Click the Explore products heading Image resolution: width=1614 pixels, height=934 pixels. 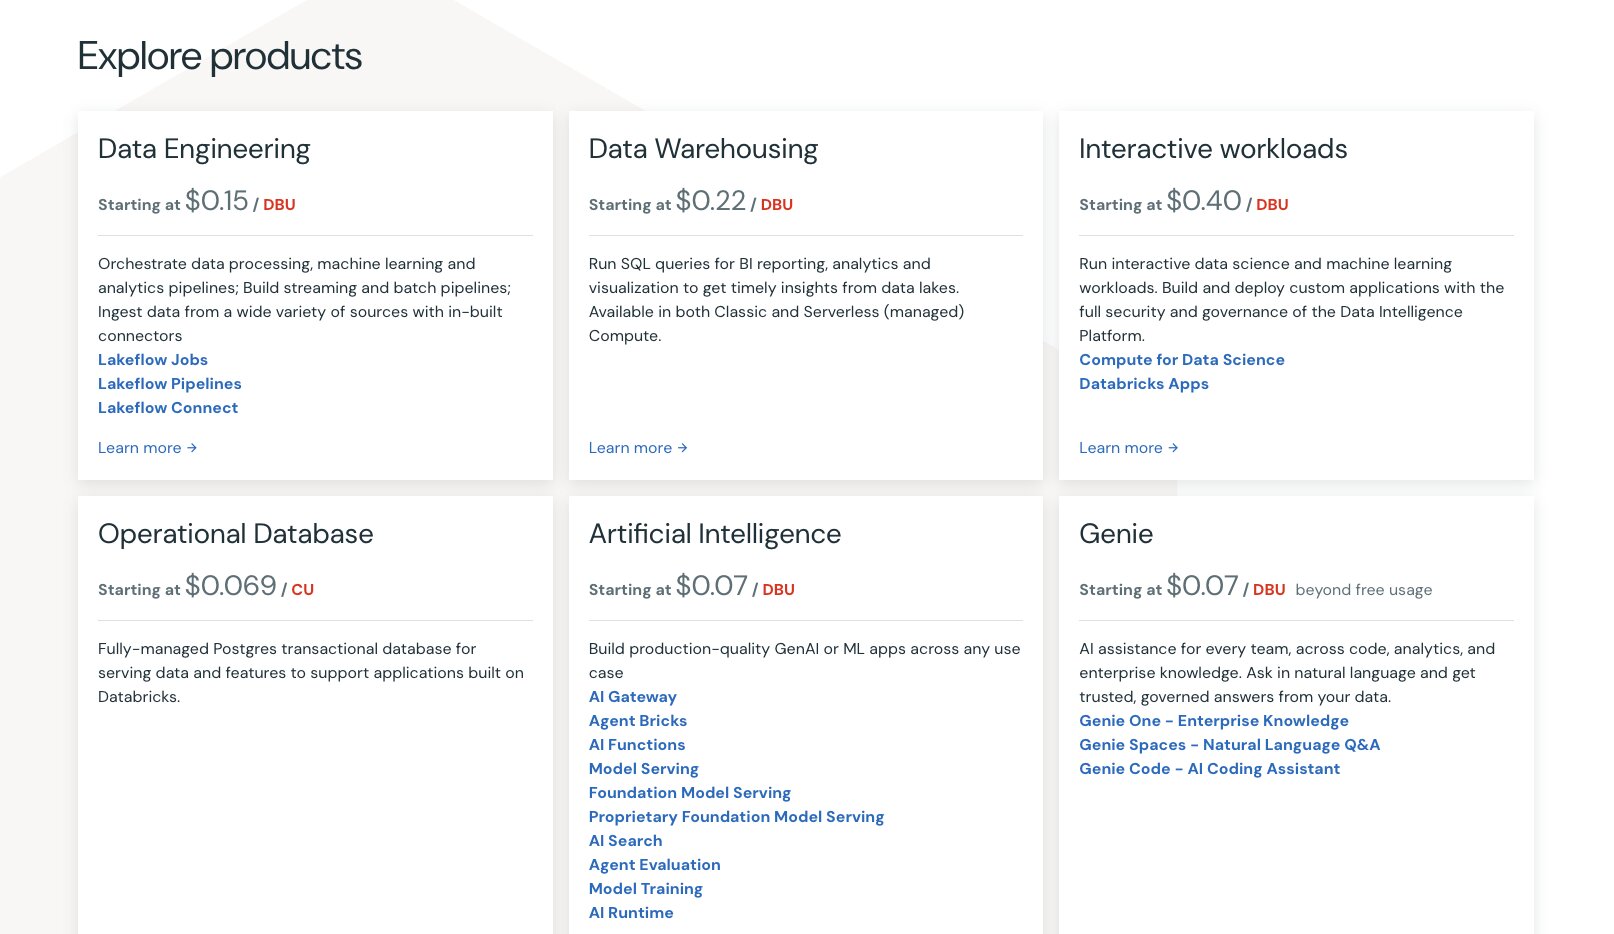point(220,57)
